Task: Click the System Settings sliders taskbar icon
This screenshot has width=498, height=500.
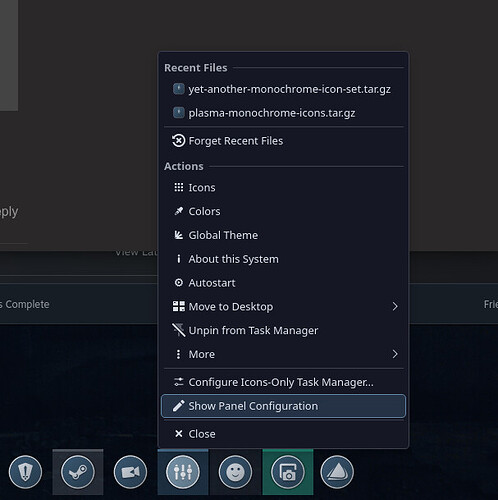Action: [183, 472]
